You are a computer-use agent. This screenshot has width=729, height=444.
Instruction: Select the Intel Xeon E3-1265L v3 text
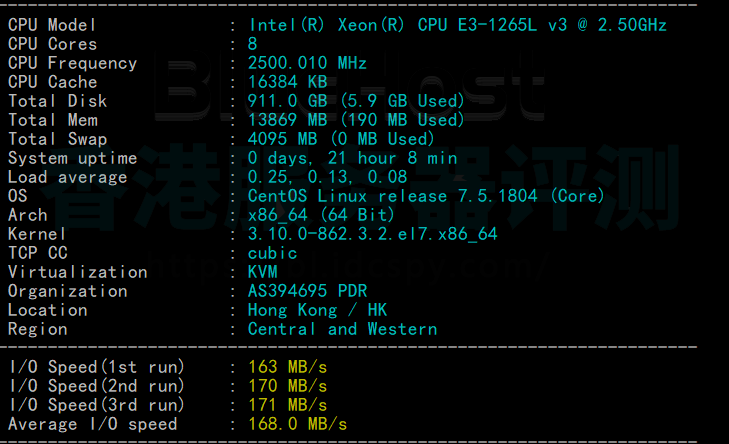pos(457,25)
